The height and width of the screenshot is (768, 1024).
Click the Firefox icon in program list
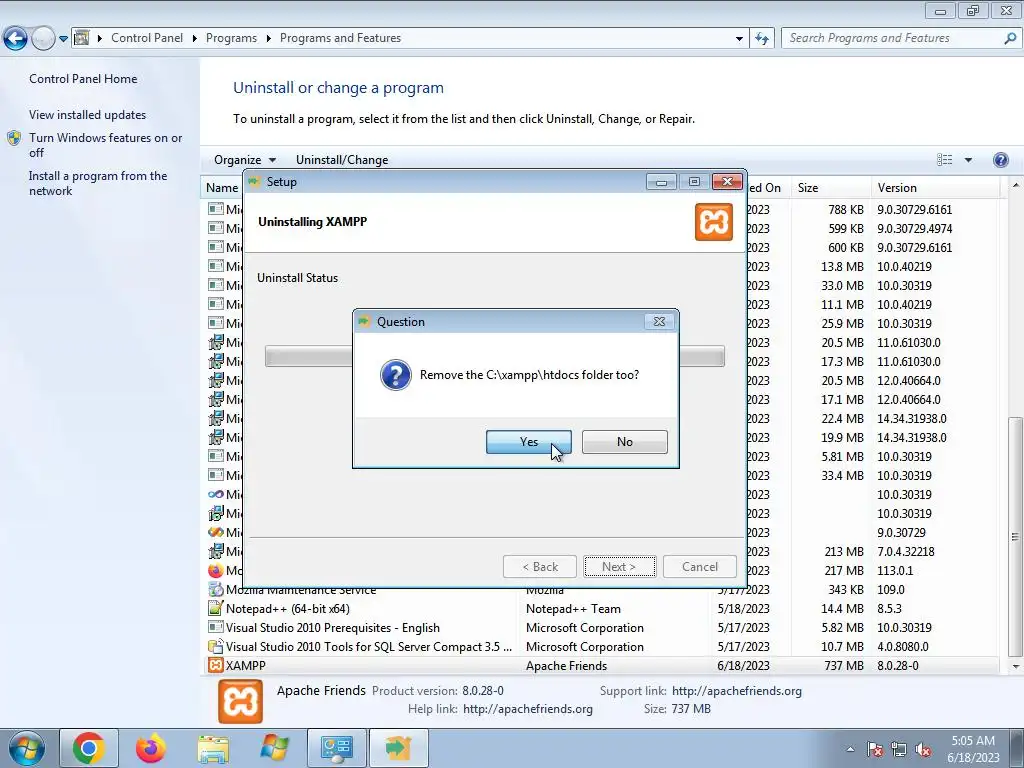point(216,570)
